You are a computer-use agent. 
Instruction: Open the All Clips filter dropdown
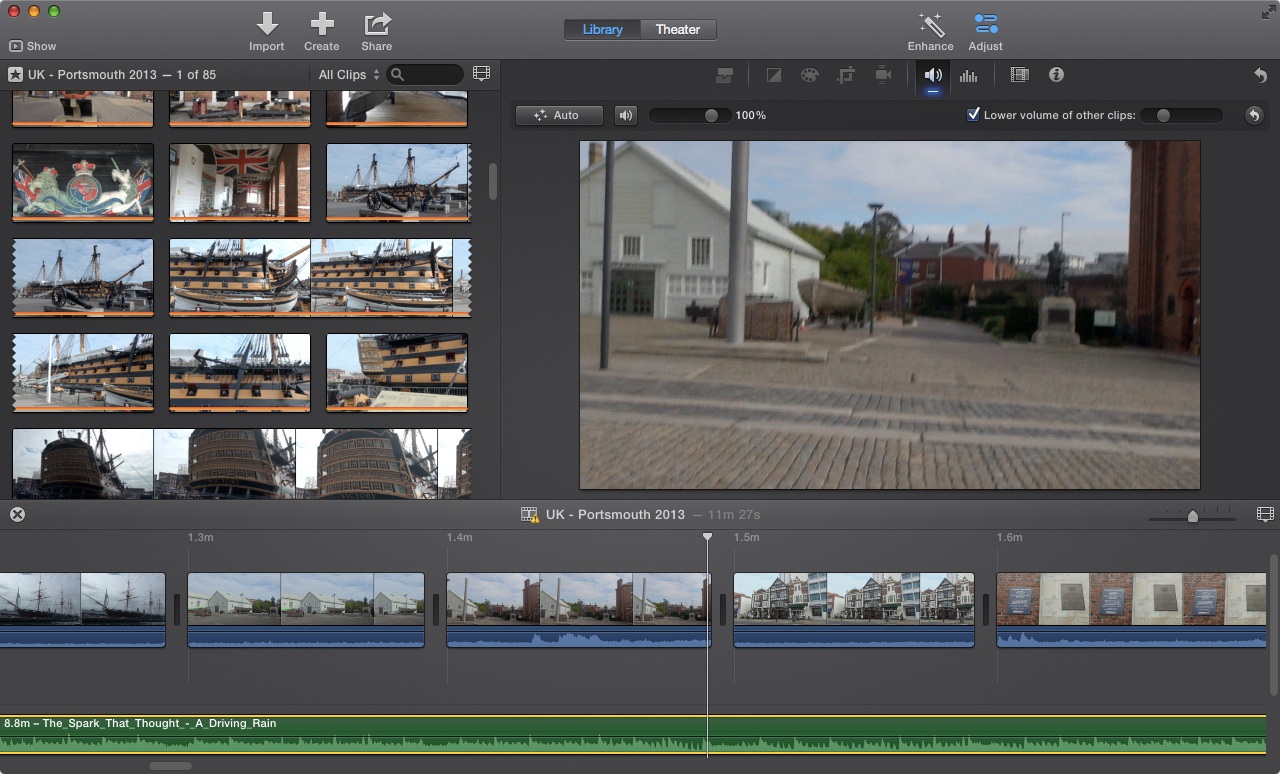click(348, 75)
